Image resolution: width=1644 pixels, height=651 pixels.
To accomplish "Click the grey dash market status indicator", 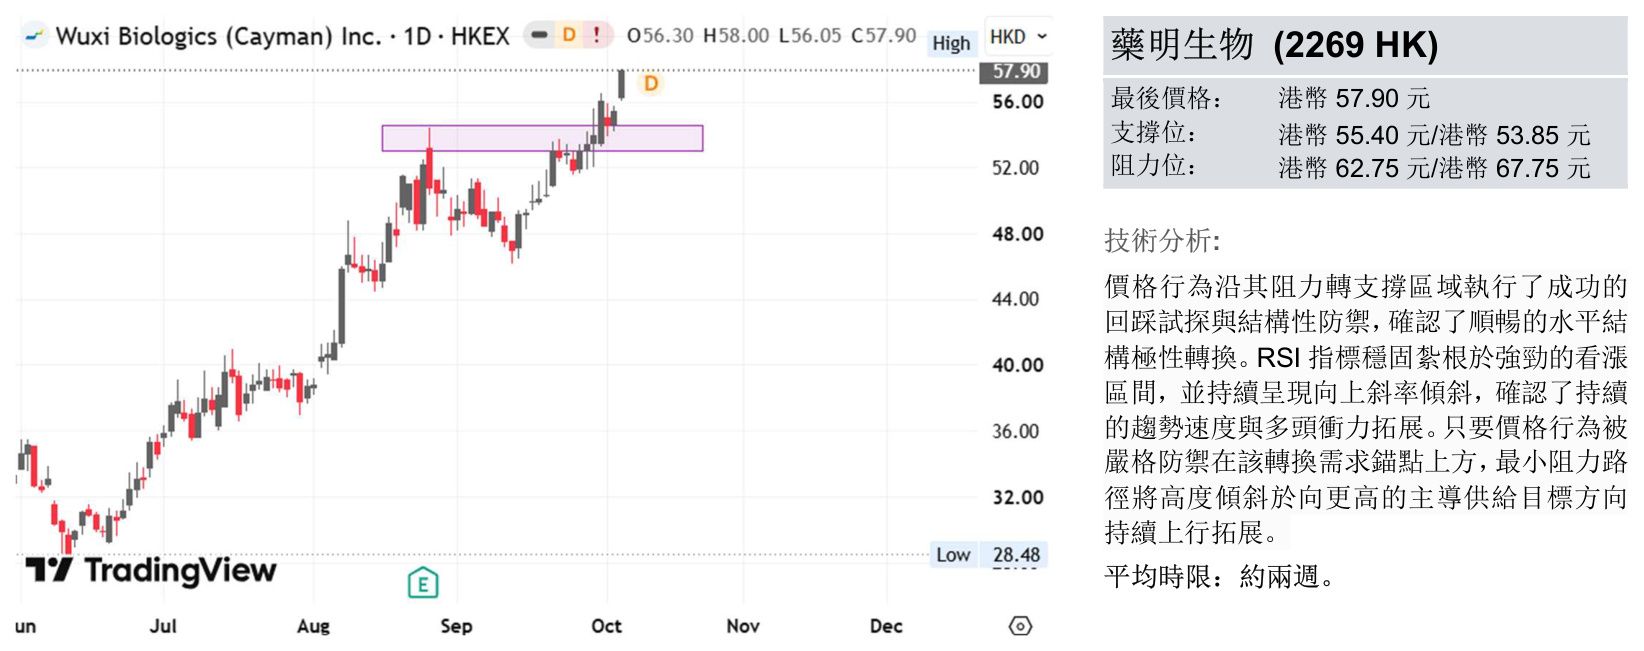I will (540, 35).
